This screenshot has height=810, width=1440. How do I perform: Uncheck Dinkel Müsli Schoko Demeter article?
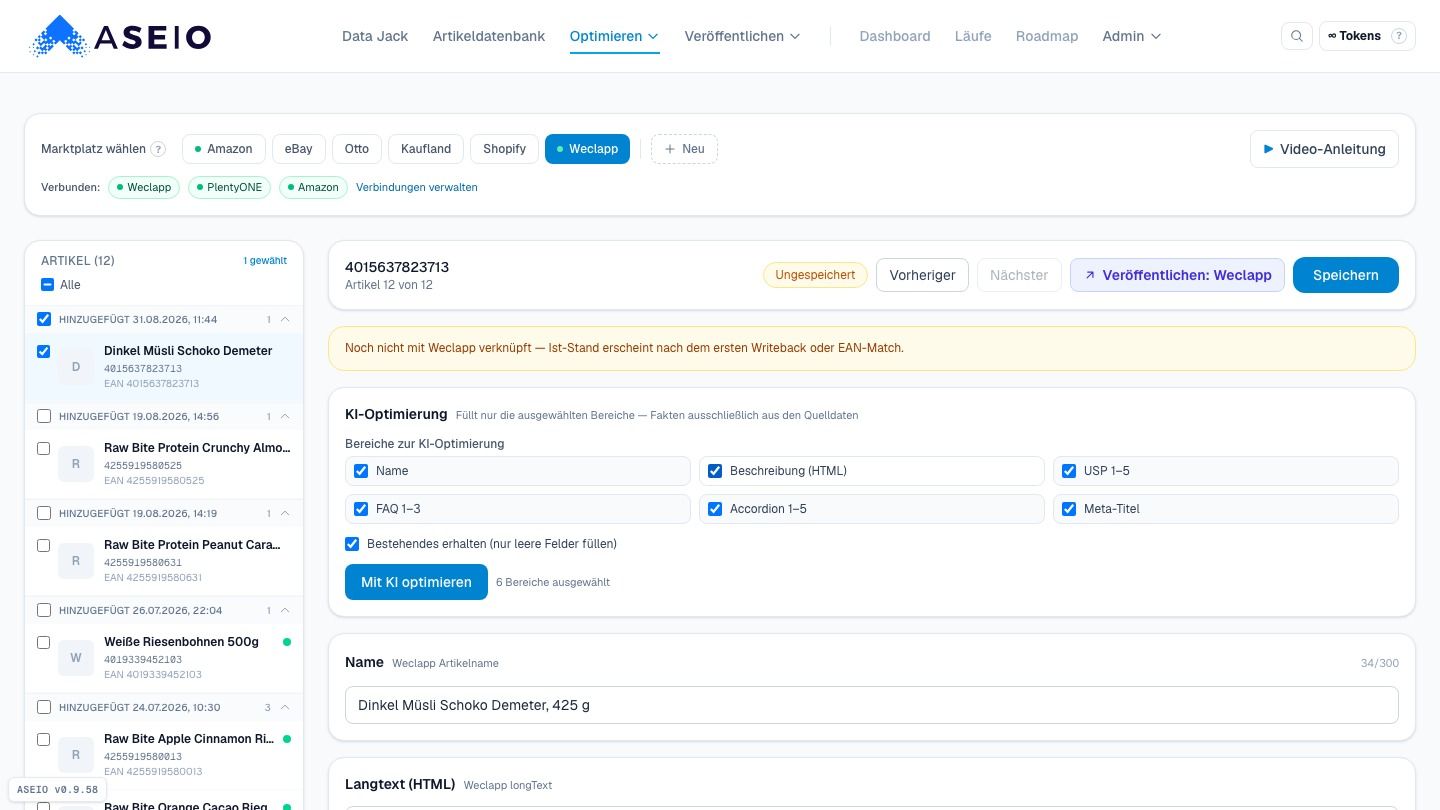pos(44,351)
